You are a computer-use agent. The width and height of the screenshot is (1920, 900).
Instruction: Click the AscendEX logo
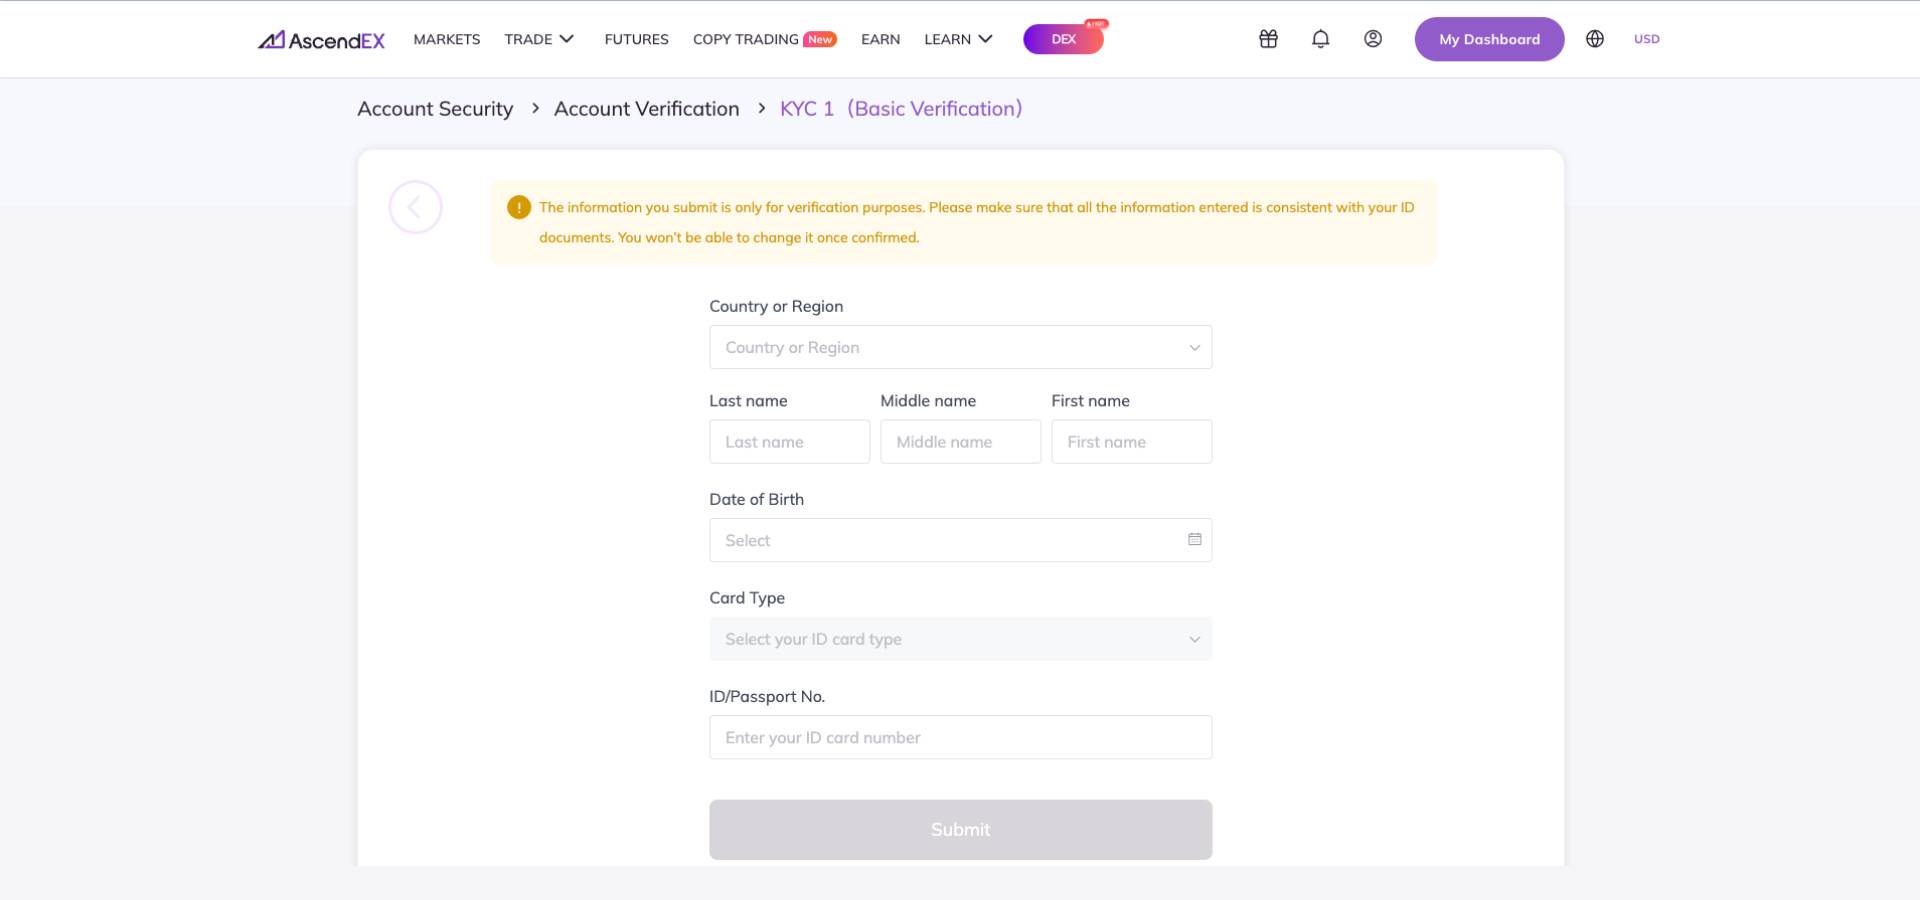tap(321, 40)
